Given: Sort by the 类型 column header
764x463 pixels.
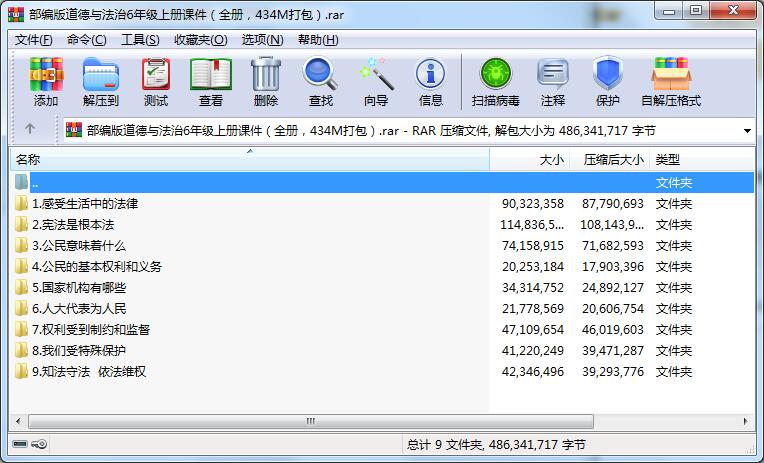Looking at the screenshot, I should tap(702, 159).
